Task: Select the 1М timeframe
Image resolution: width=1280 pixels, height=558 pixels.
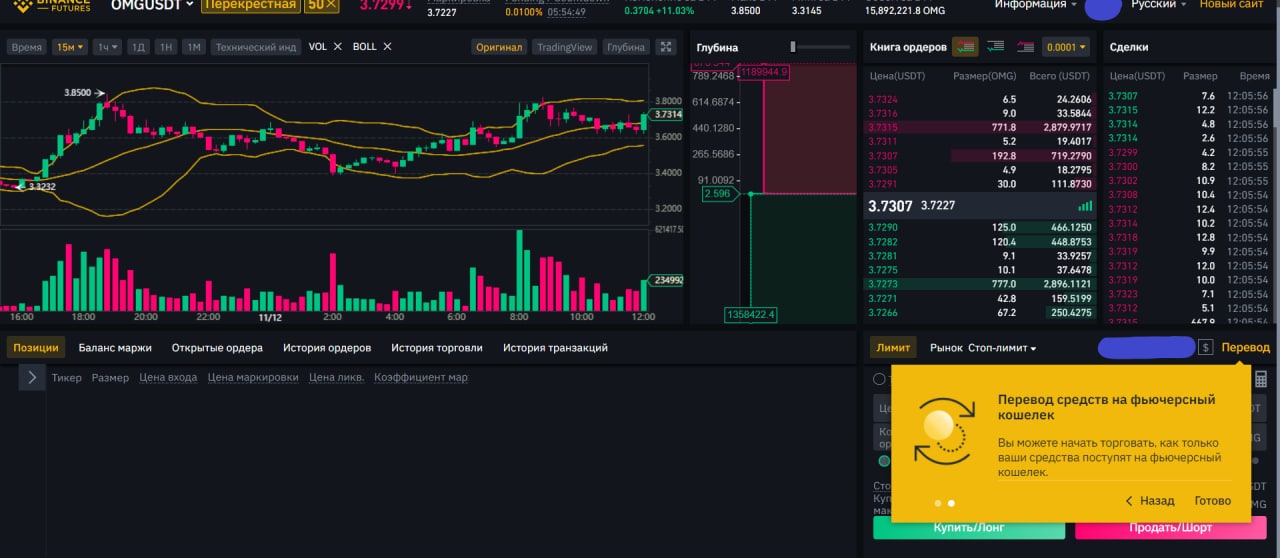Action: click(194, 47)
